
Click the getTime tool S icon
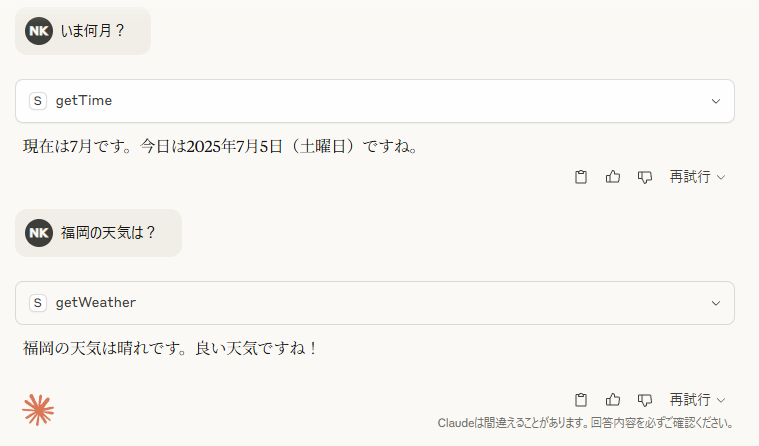[x=38, y=101]
